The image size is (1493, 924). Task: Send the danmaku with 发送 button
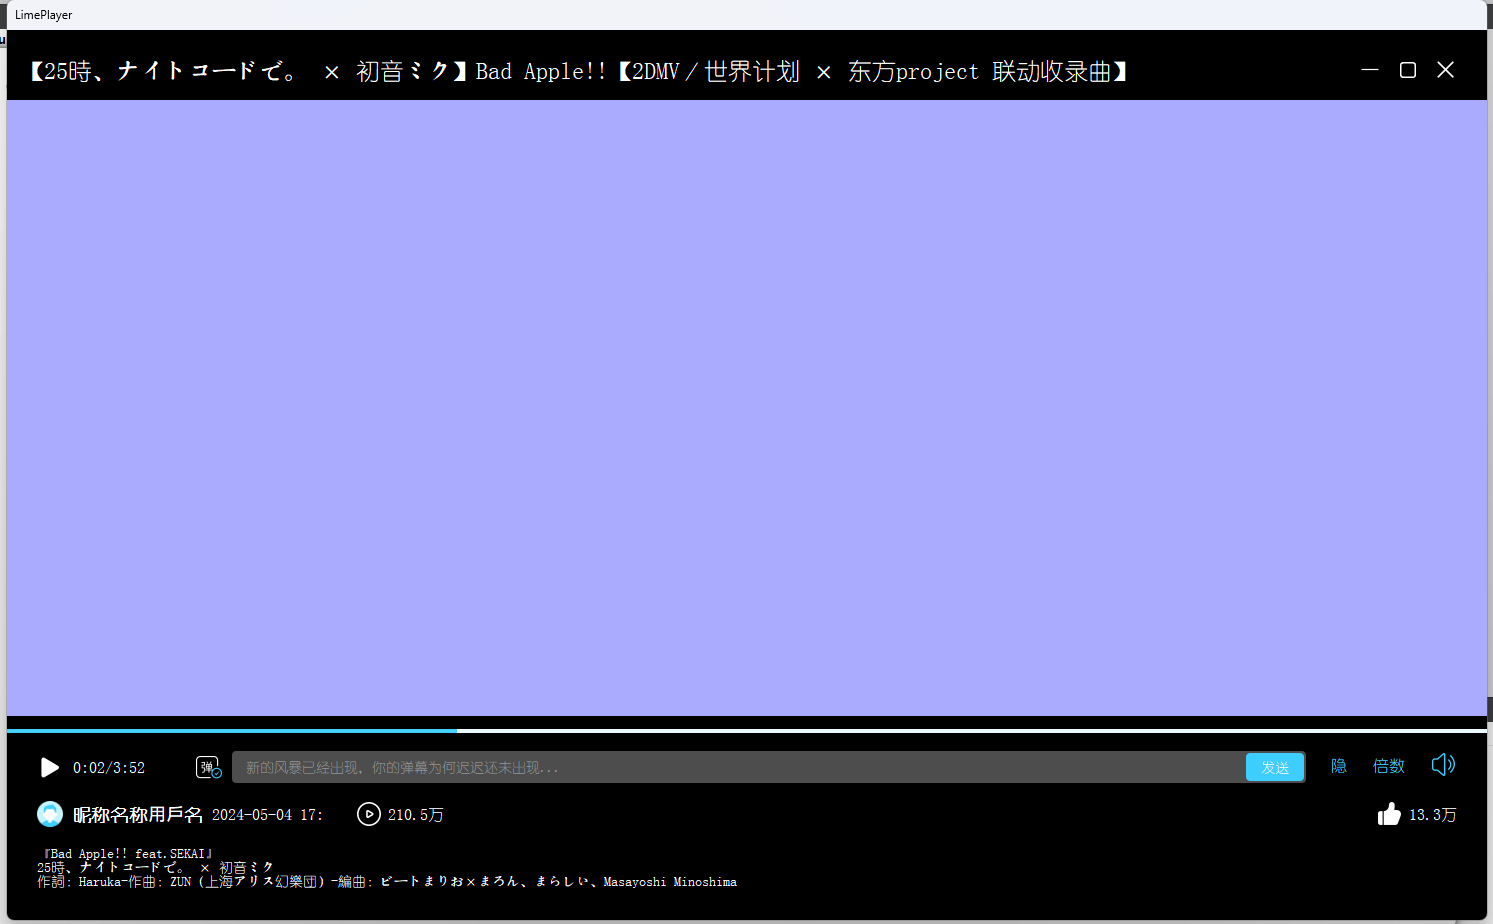[1275, 767]
